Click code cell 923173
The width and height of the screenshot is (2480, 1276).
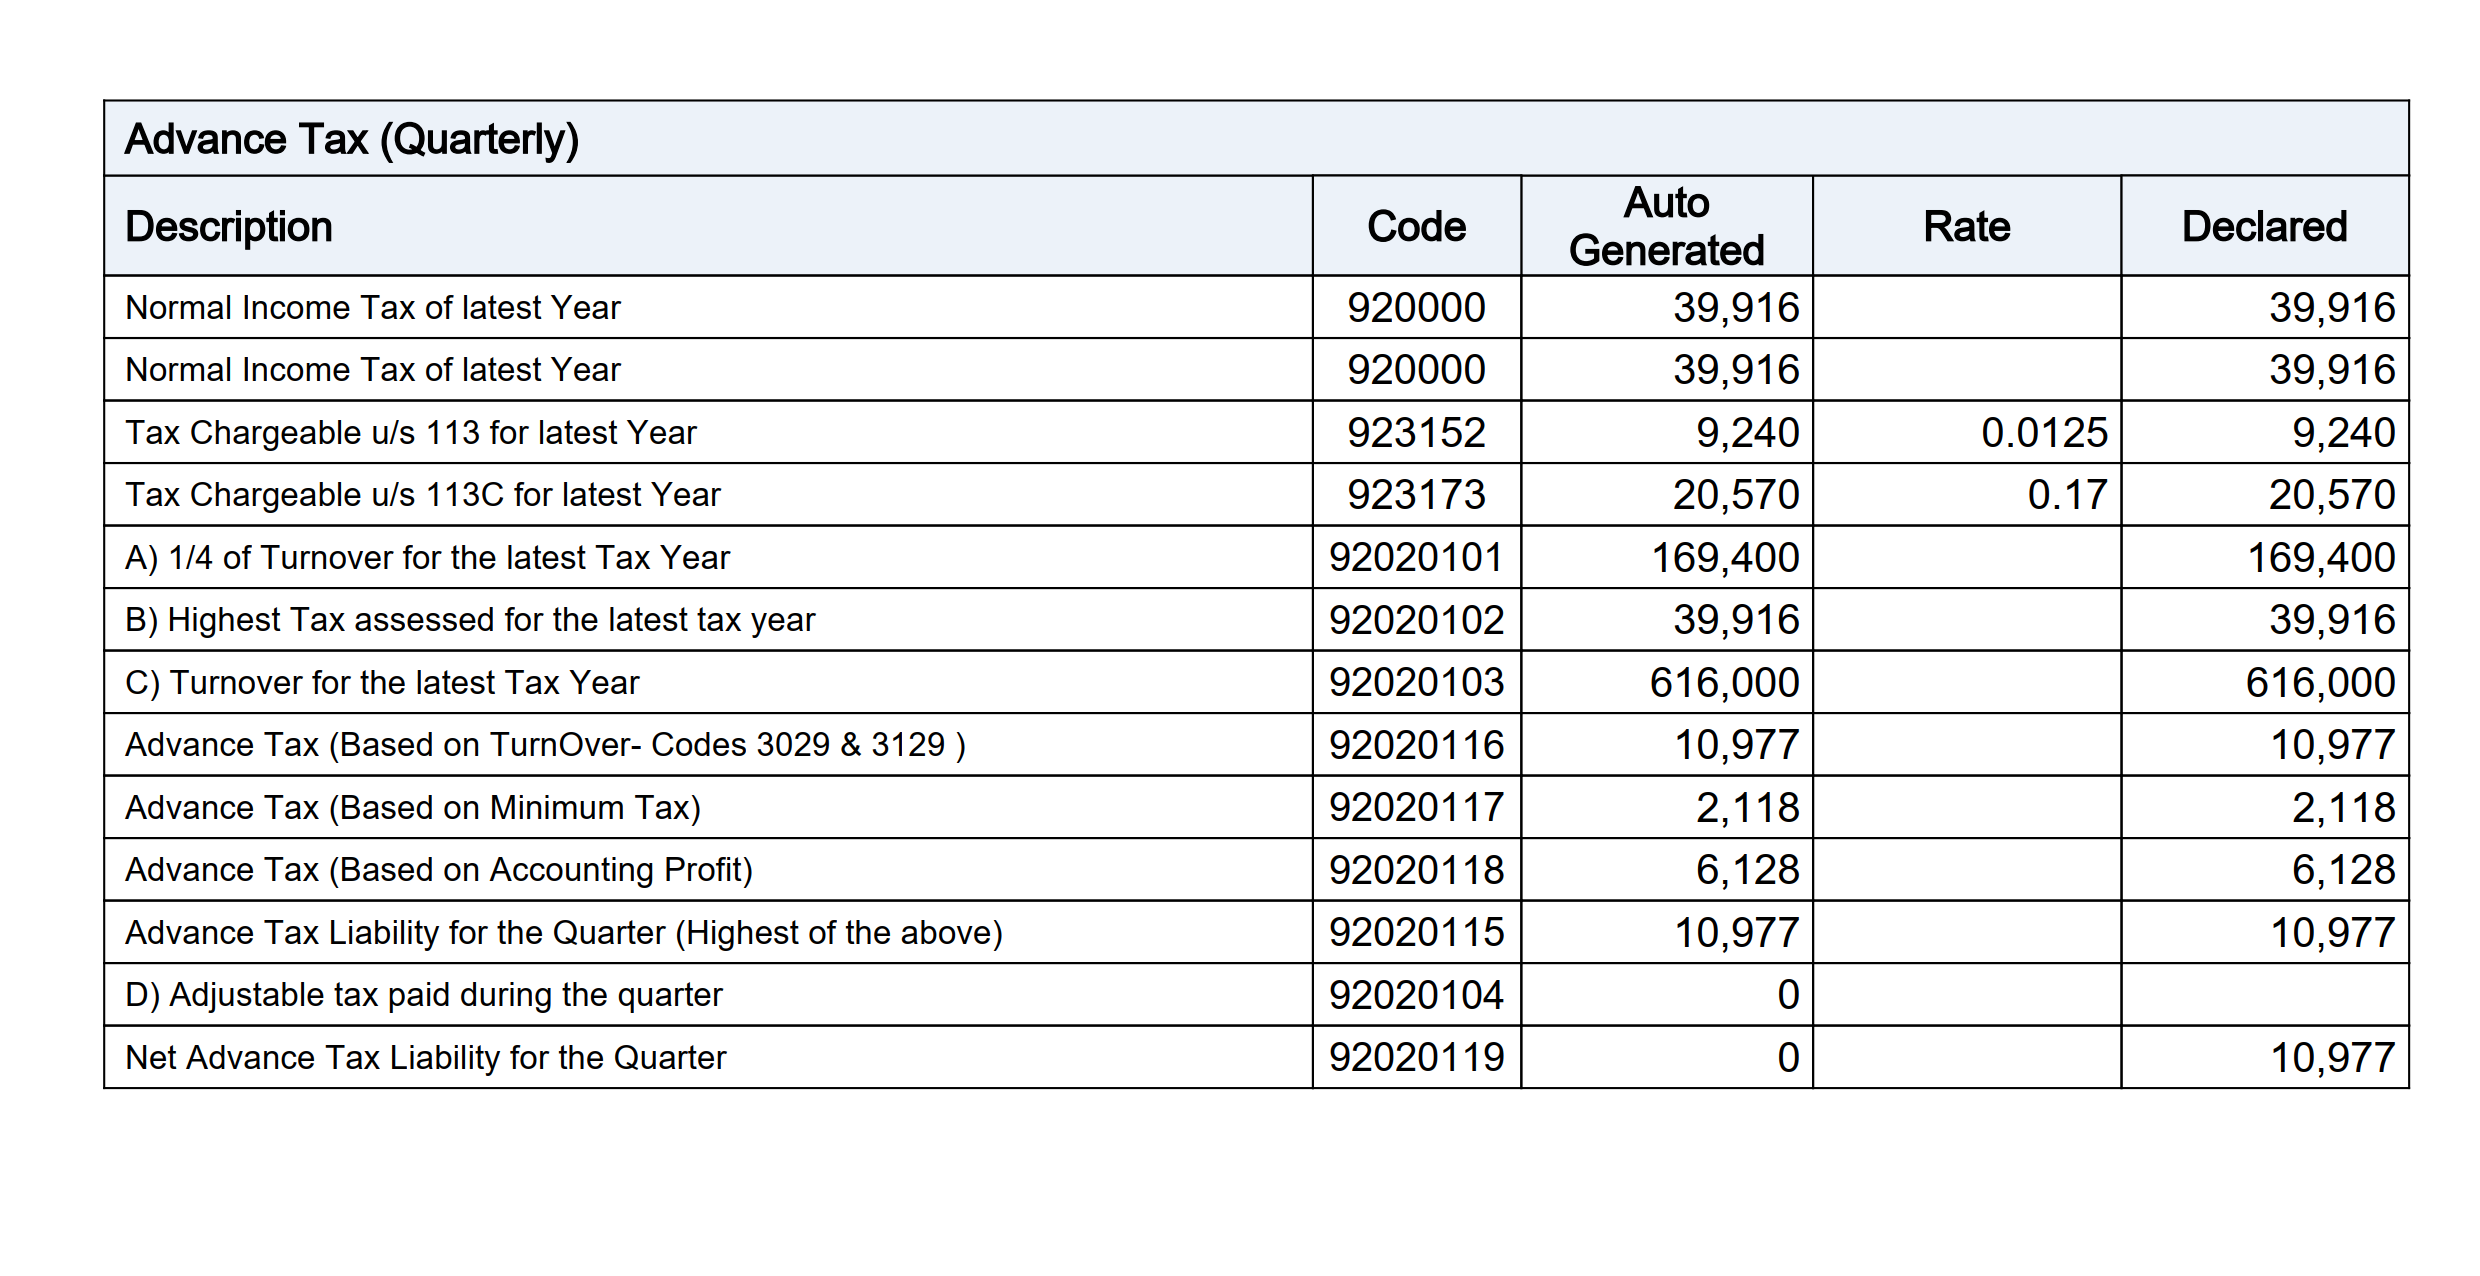(1416, 495)
